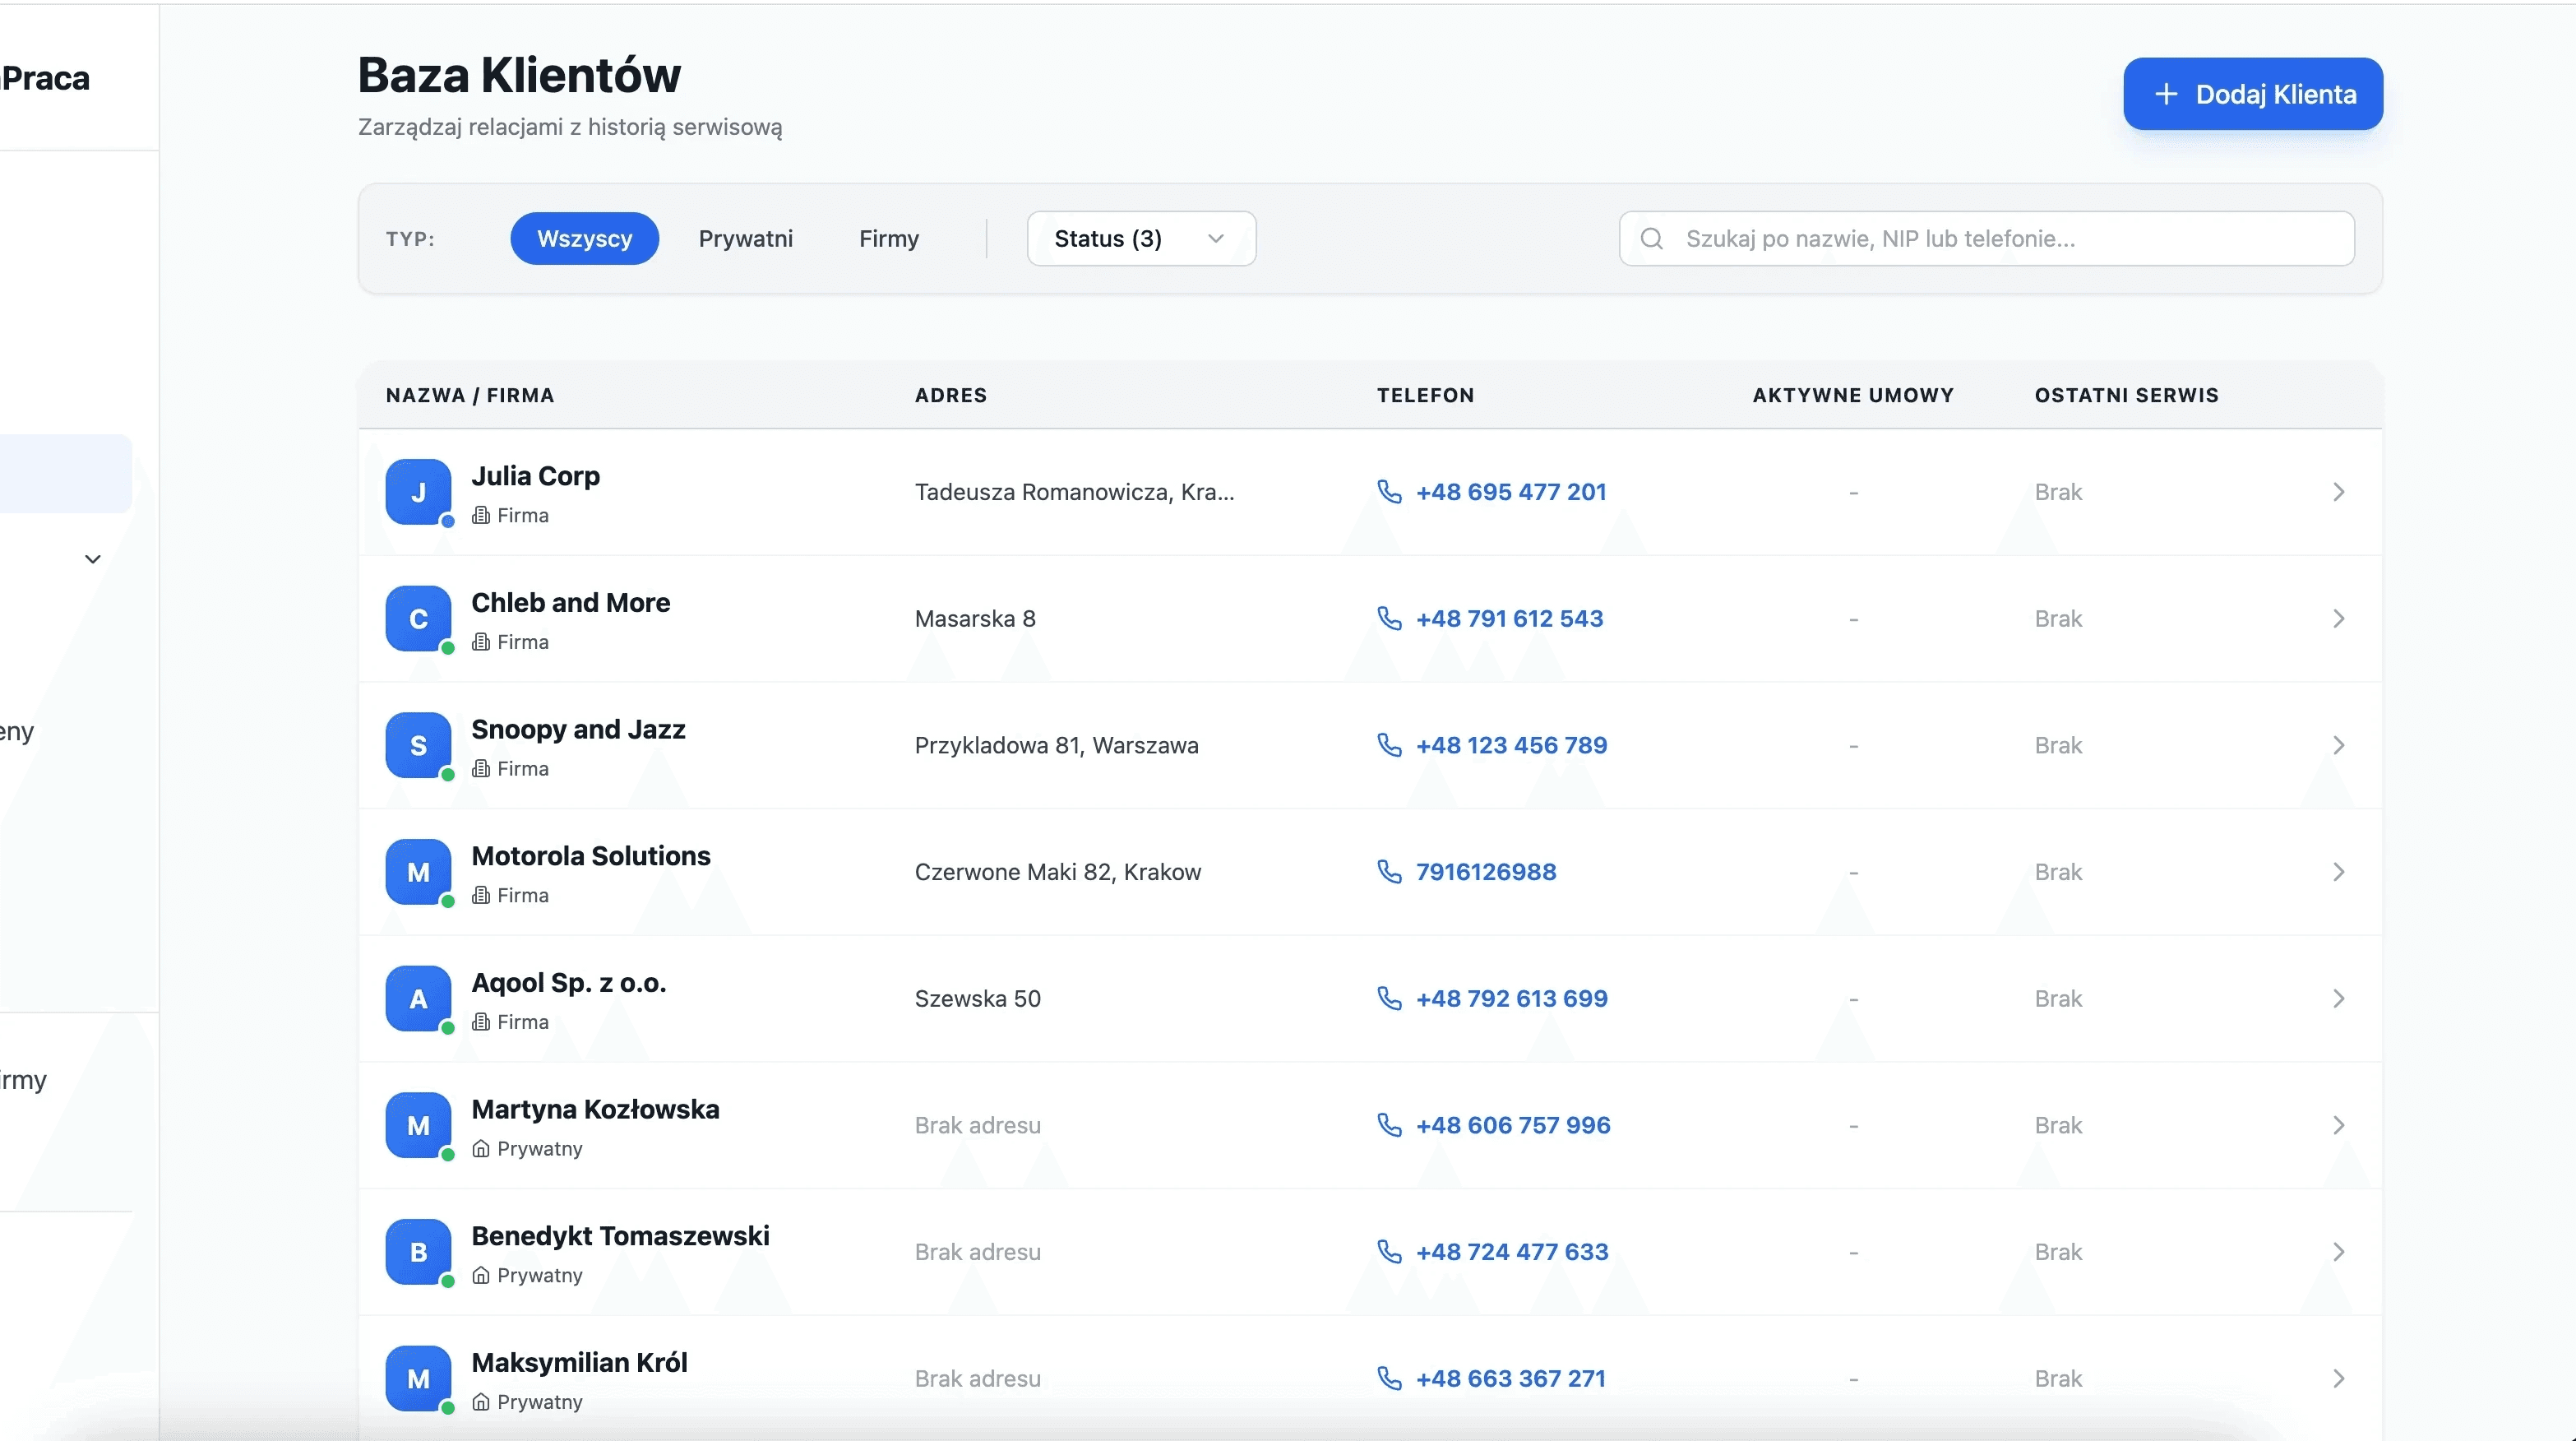The image size is (2576, 1441).
Task: Open the Martyna Kozłowska client row
Action: coord(595,1110)
